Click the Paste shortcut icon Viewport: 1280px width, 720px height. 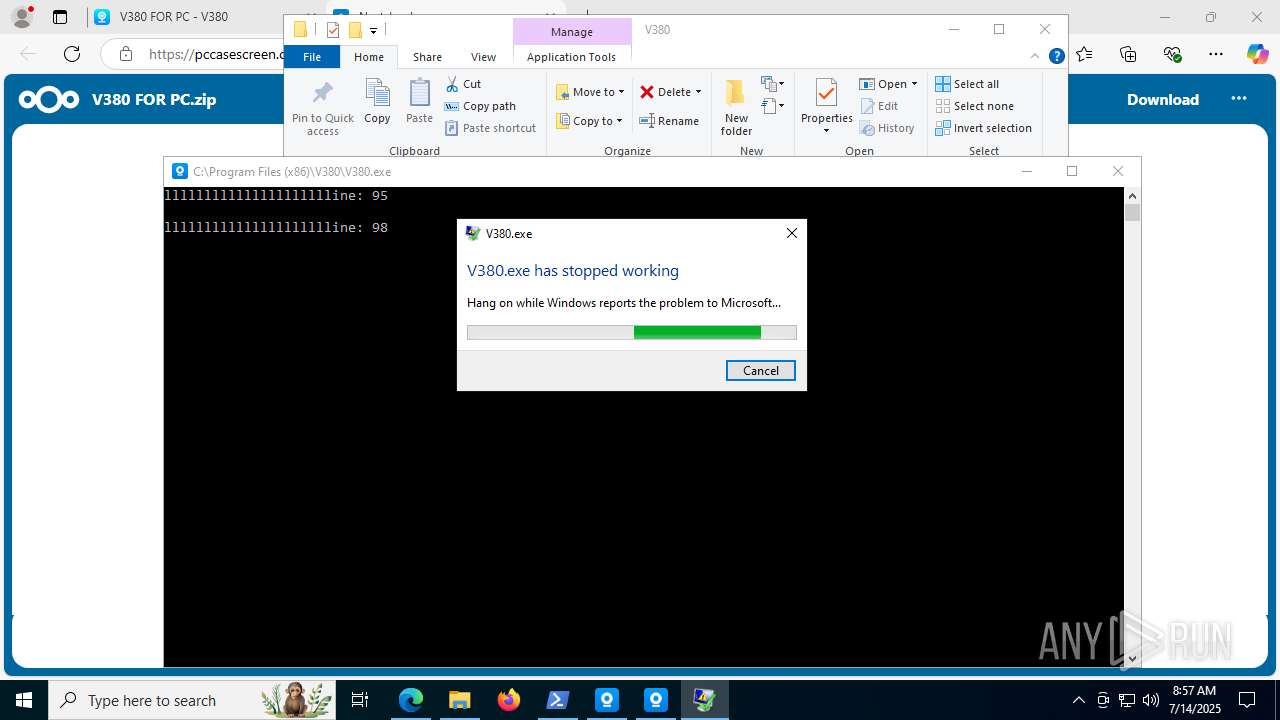(452, 128)
